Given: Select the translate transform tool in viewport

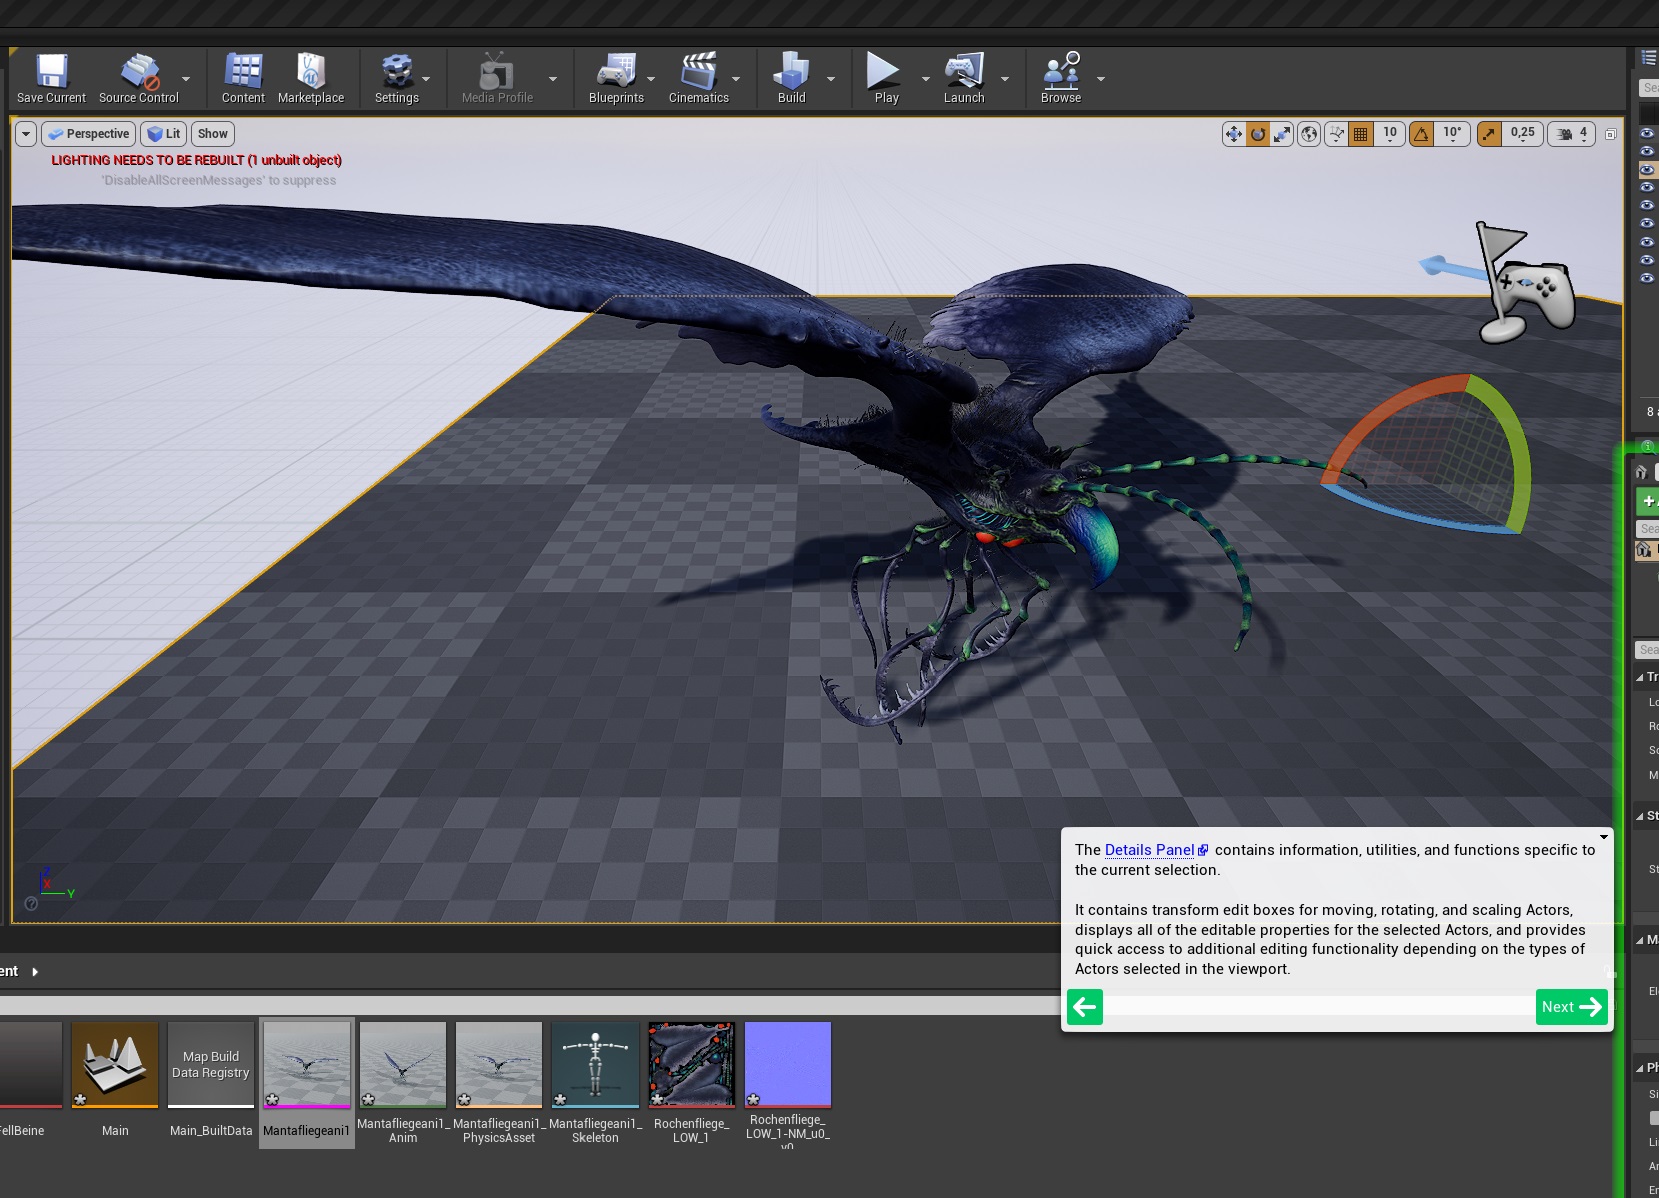Looking at the screenshot, I should click(x=1233, y=134).
